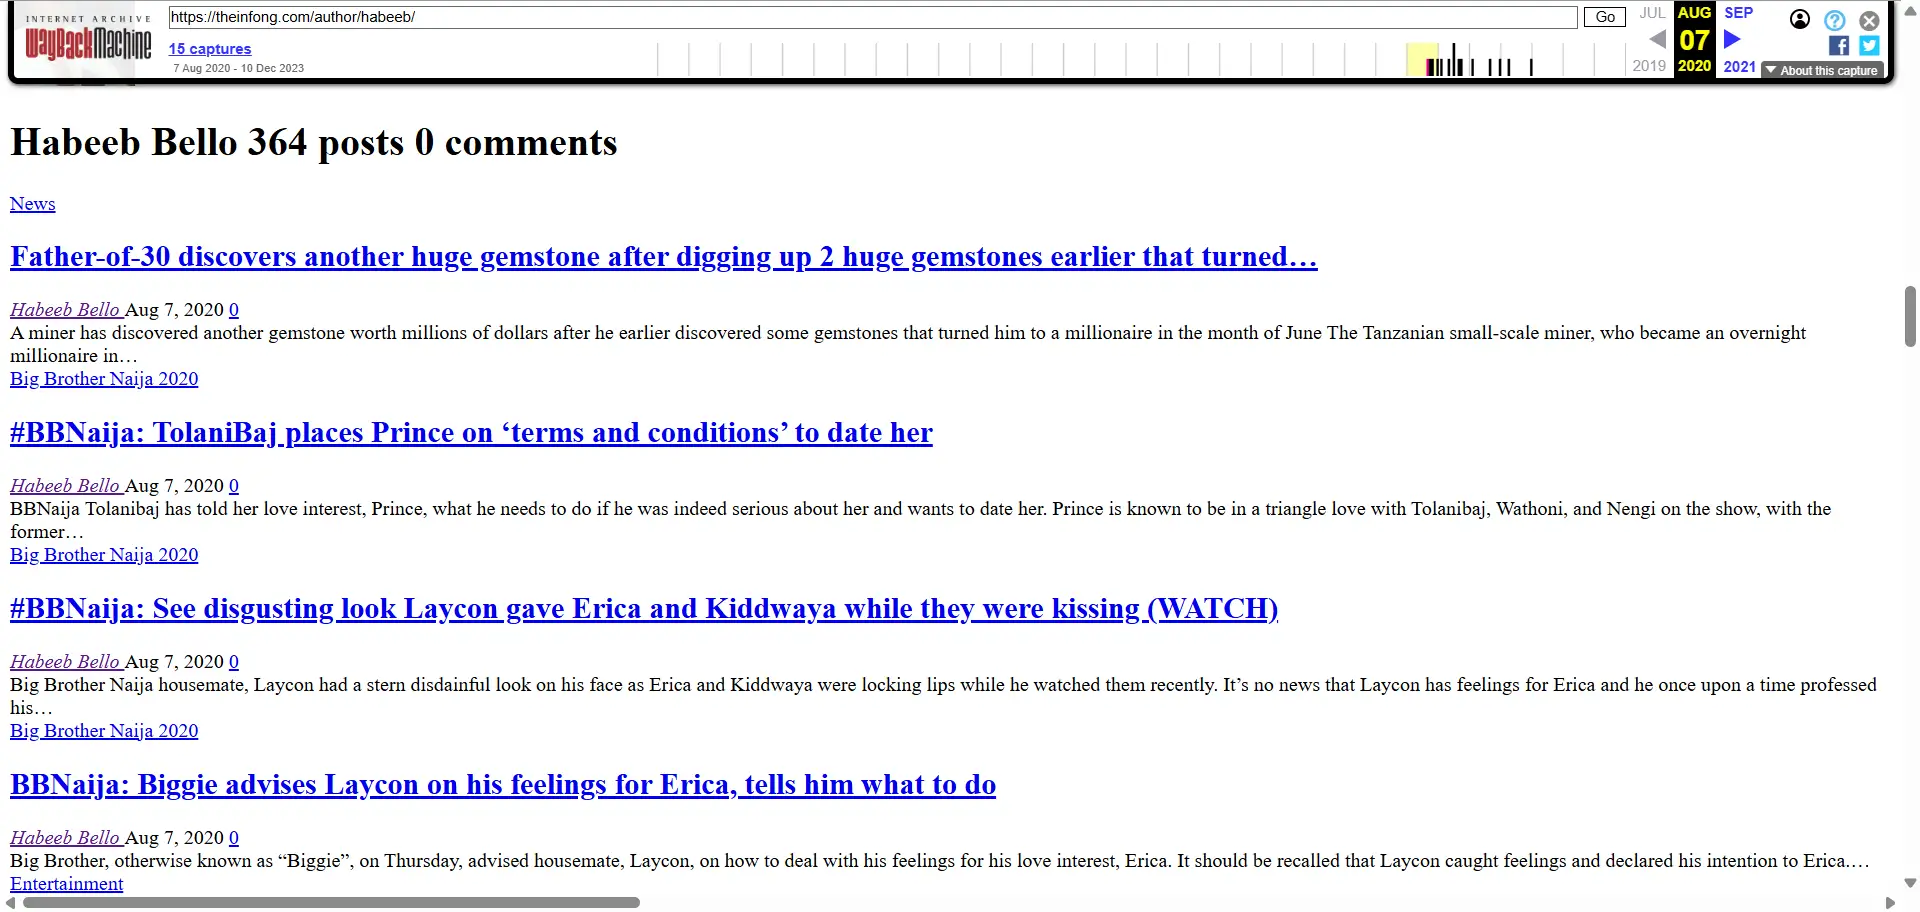Click Habeeb Bello author under TolaniBaj article
This screenshot has width=1920, height=912.
tap(65, 486)
